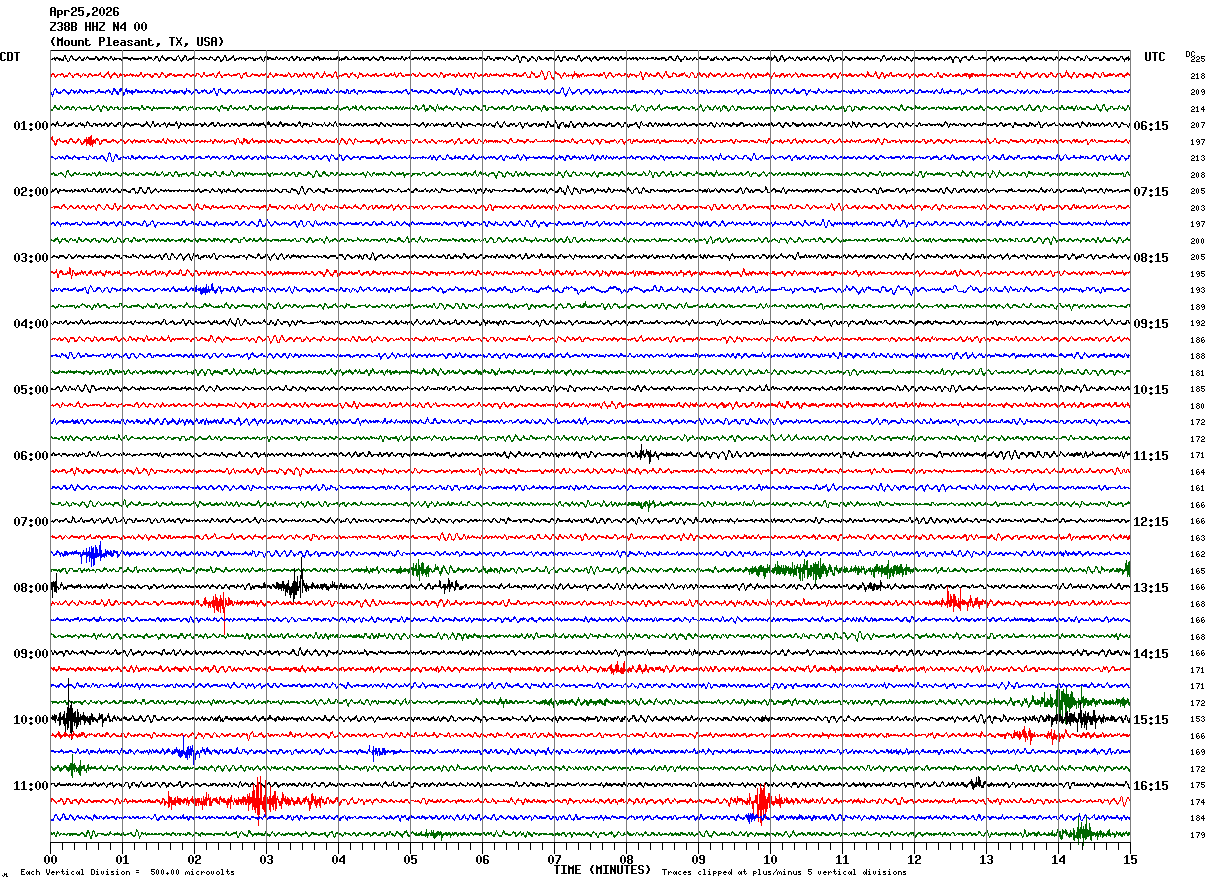Pick minute tick 06 on bottom axis
Image resolution: width=1210 pixels, height=886 pixels.
(482, 859)
